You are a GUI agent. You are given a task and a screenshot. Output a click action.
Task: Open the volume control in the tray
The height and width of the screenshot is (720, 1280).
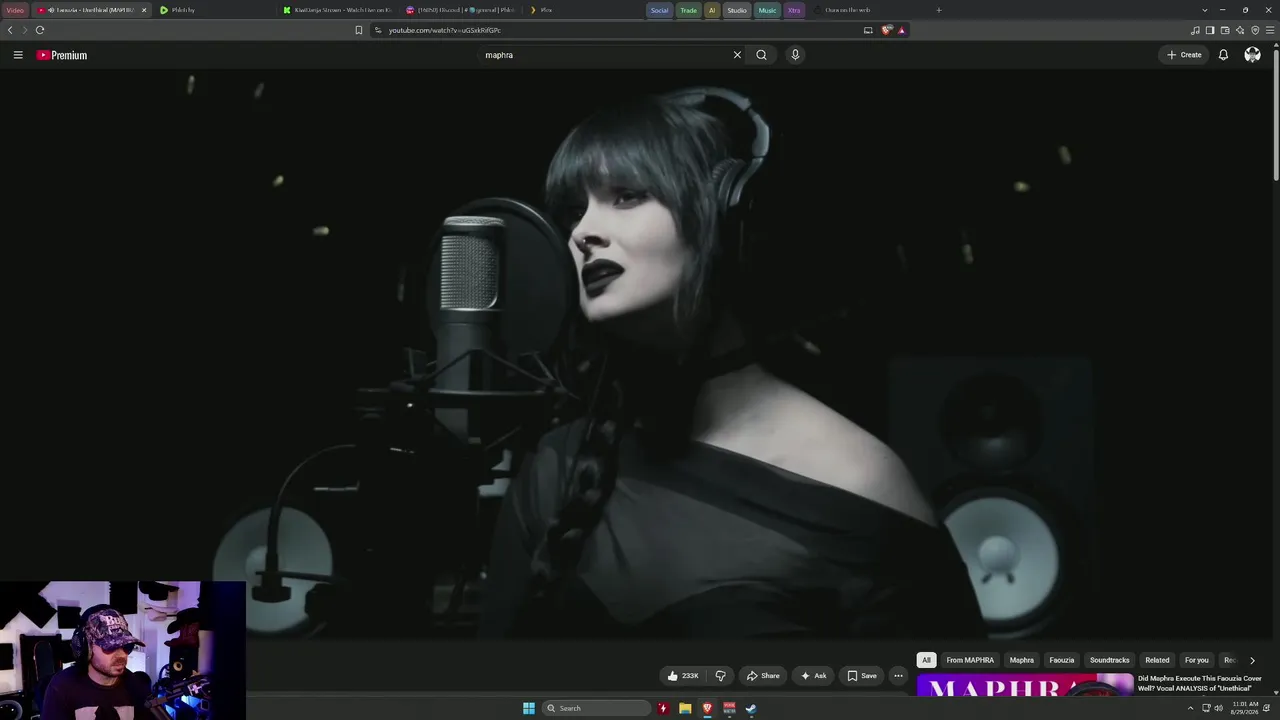pos(1218,708)
